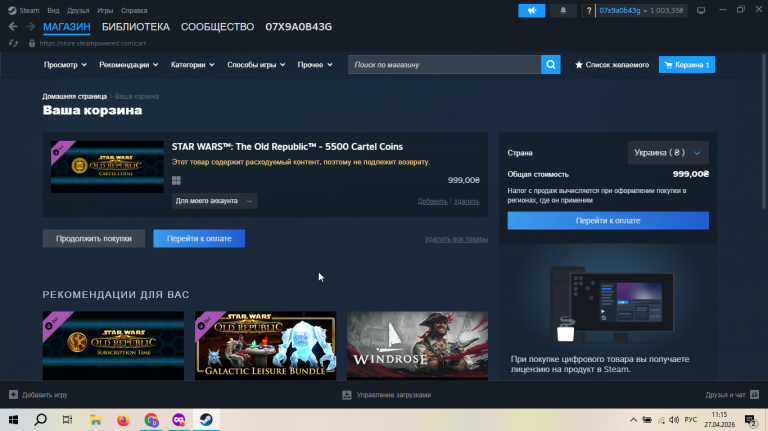Click the store search magnifier button
The image size is (768, 431).
[x=551, y=65]
